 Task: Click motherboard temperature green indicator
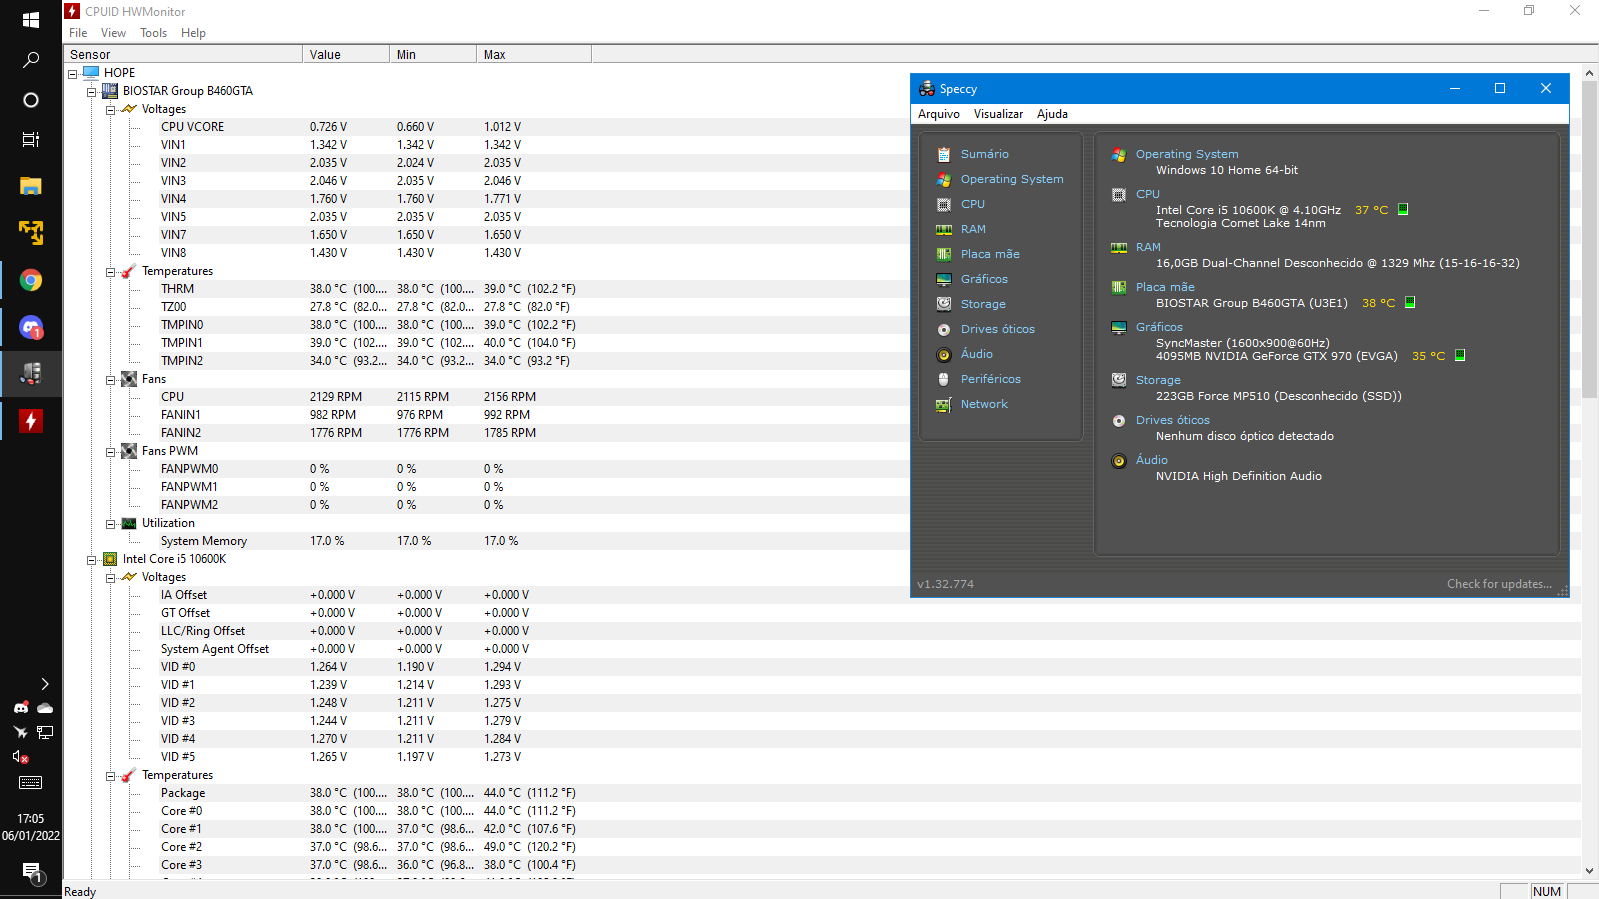1410,302
